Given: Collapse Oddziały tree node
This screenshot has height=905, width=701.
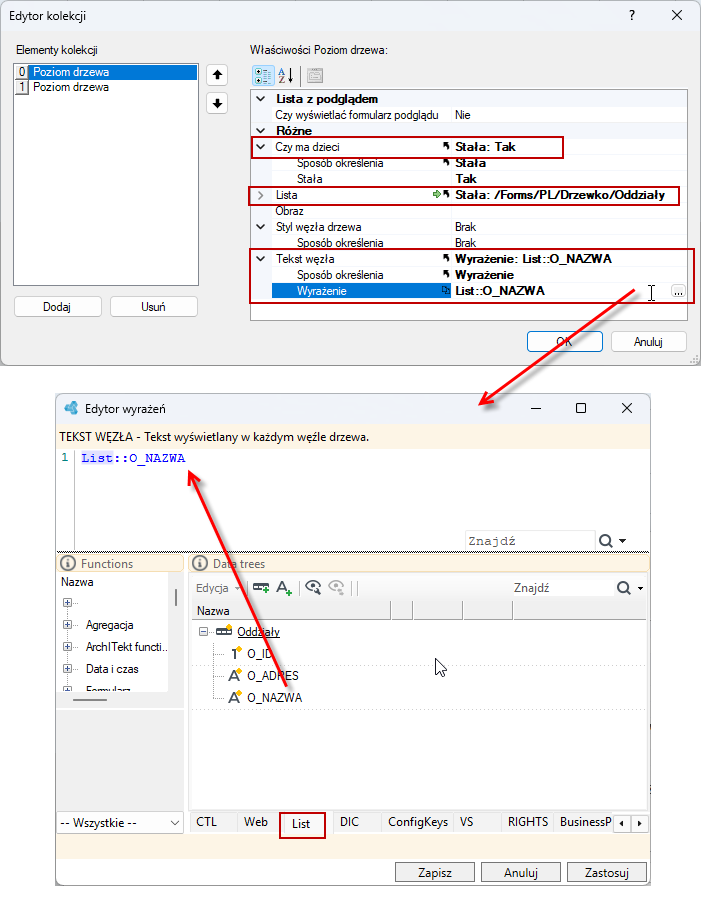Looking at the screenshot, I should point(203,631).
